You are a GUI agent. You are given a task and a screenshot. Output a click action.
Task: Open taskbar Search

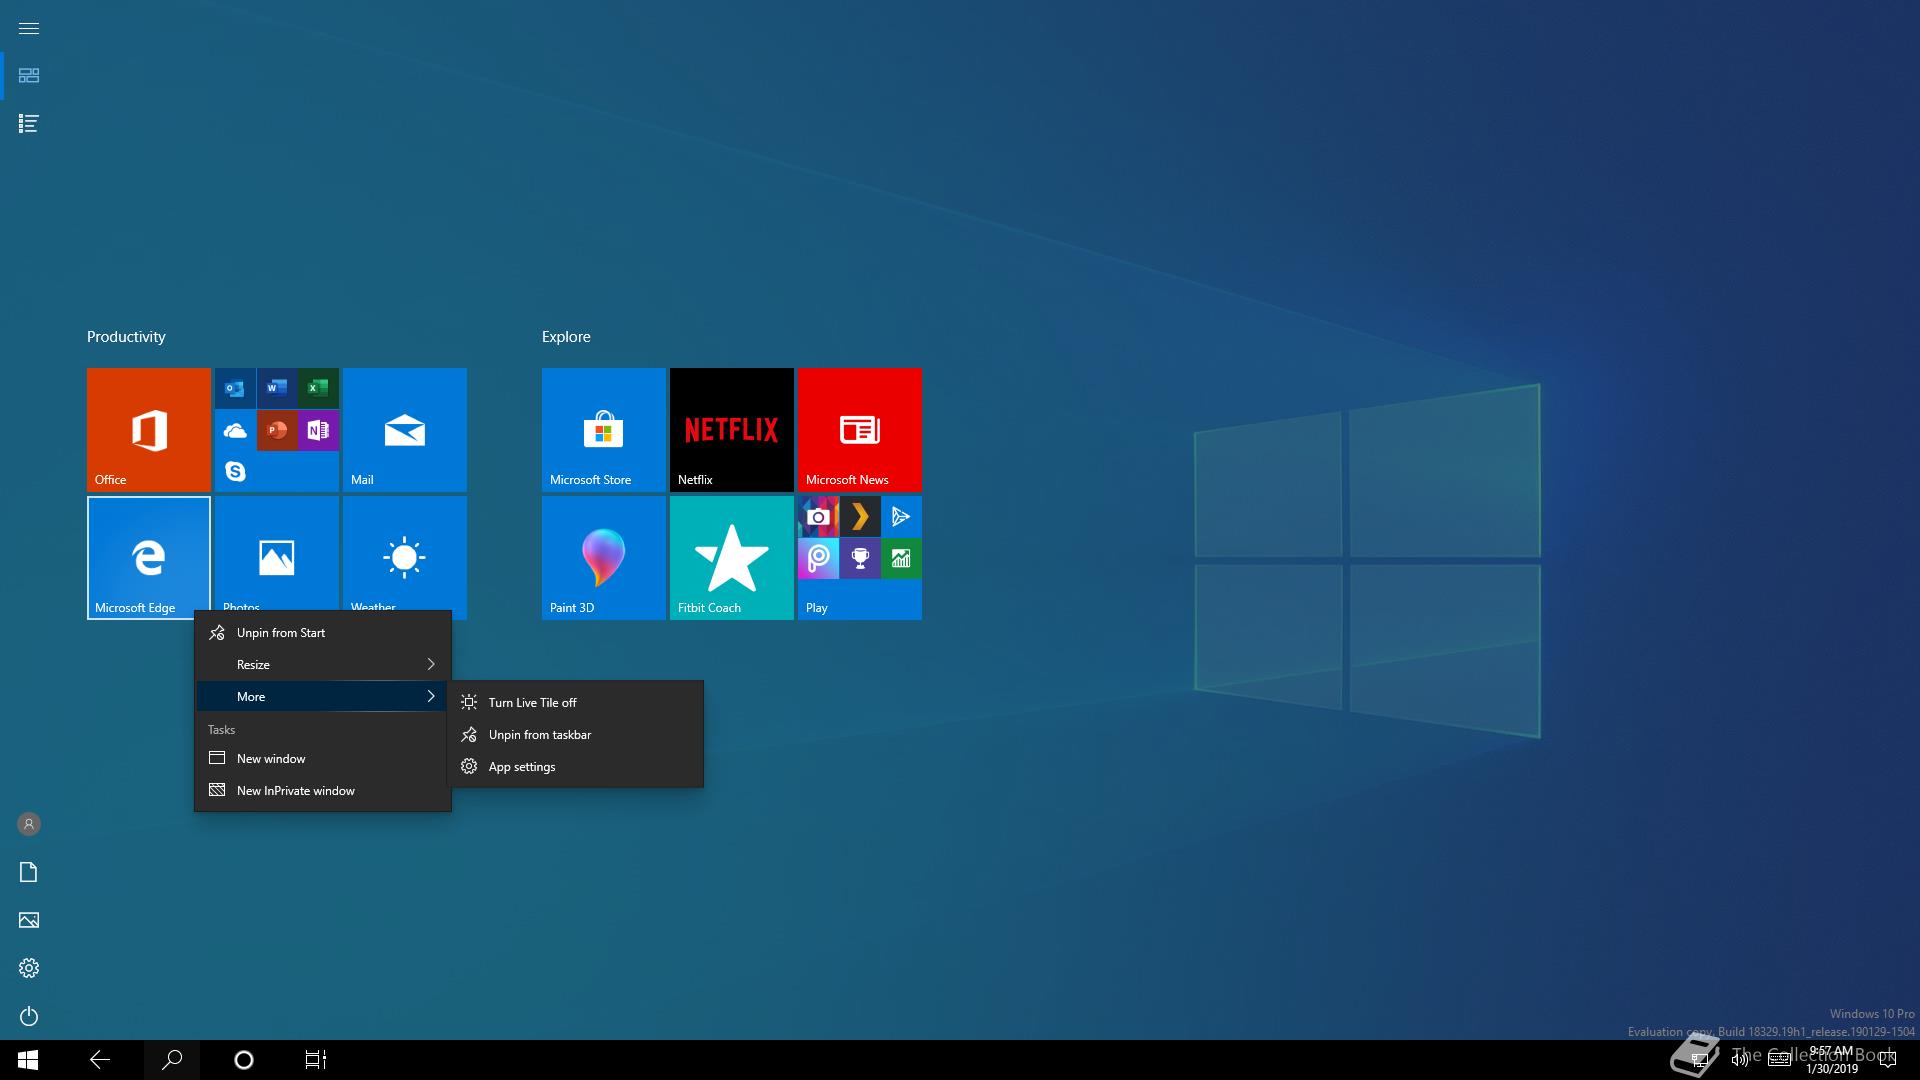(172, 1060)
